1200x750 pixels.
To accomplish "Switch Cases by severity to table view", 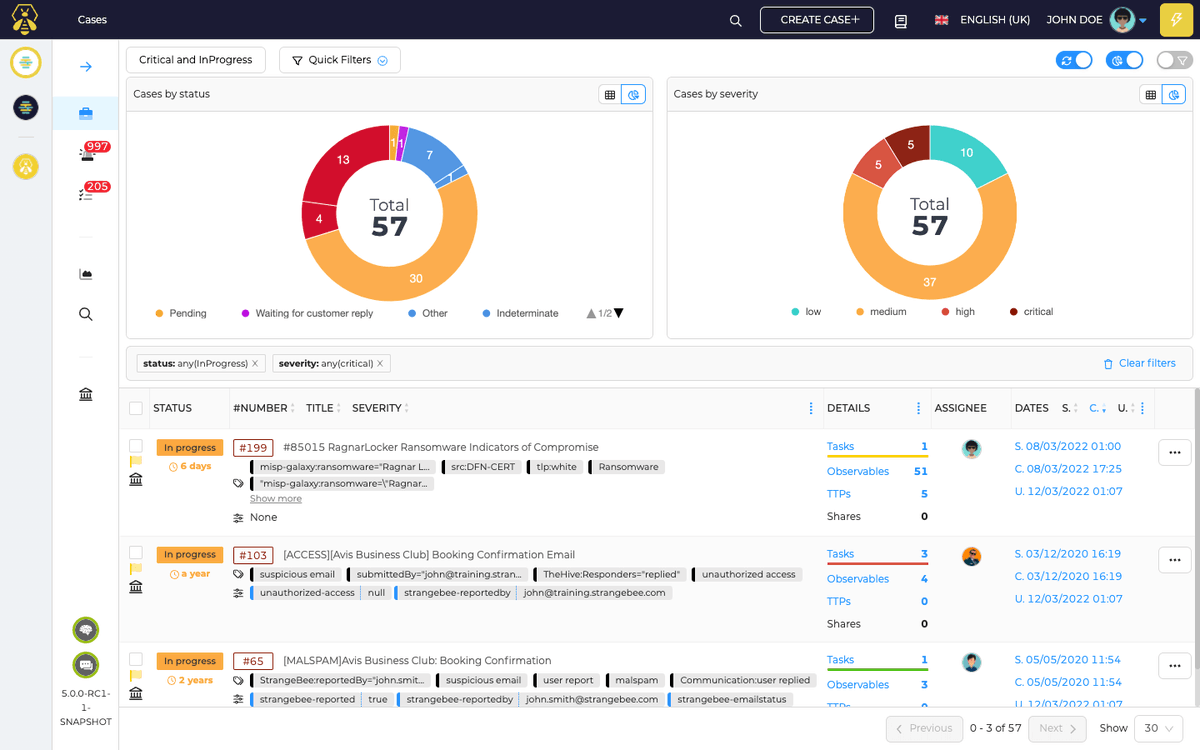I will 1151,94.
